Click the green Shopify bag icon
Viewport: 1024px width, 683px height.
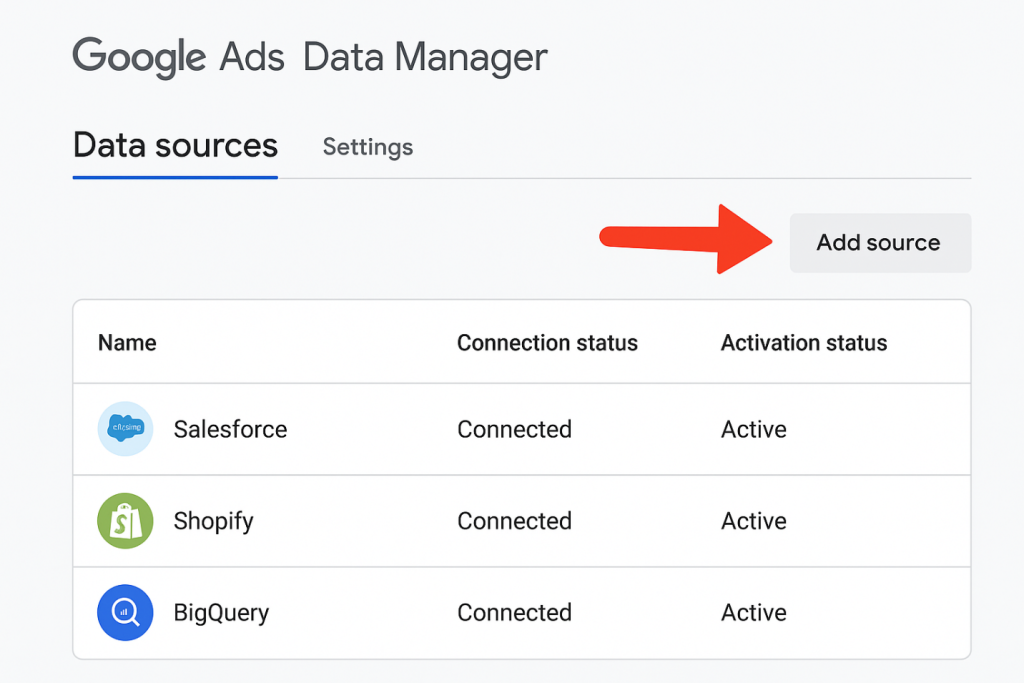tap(125, 520)
